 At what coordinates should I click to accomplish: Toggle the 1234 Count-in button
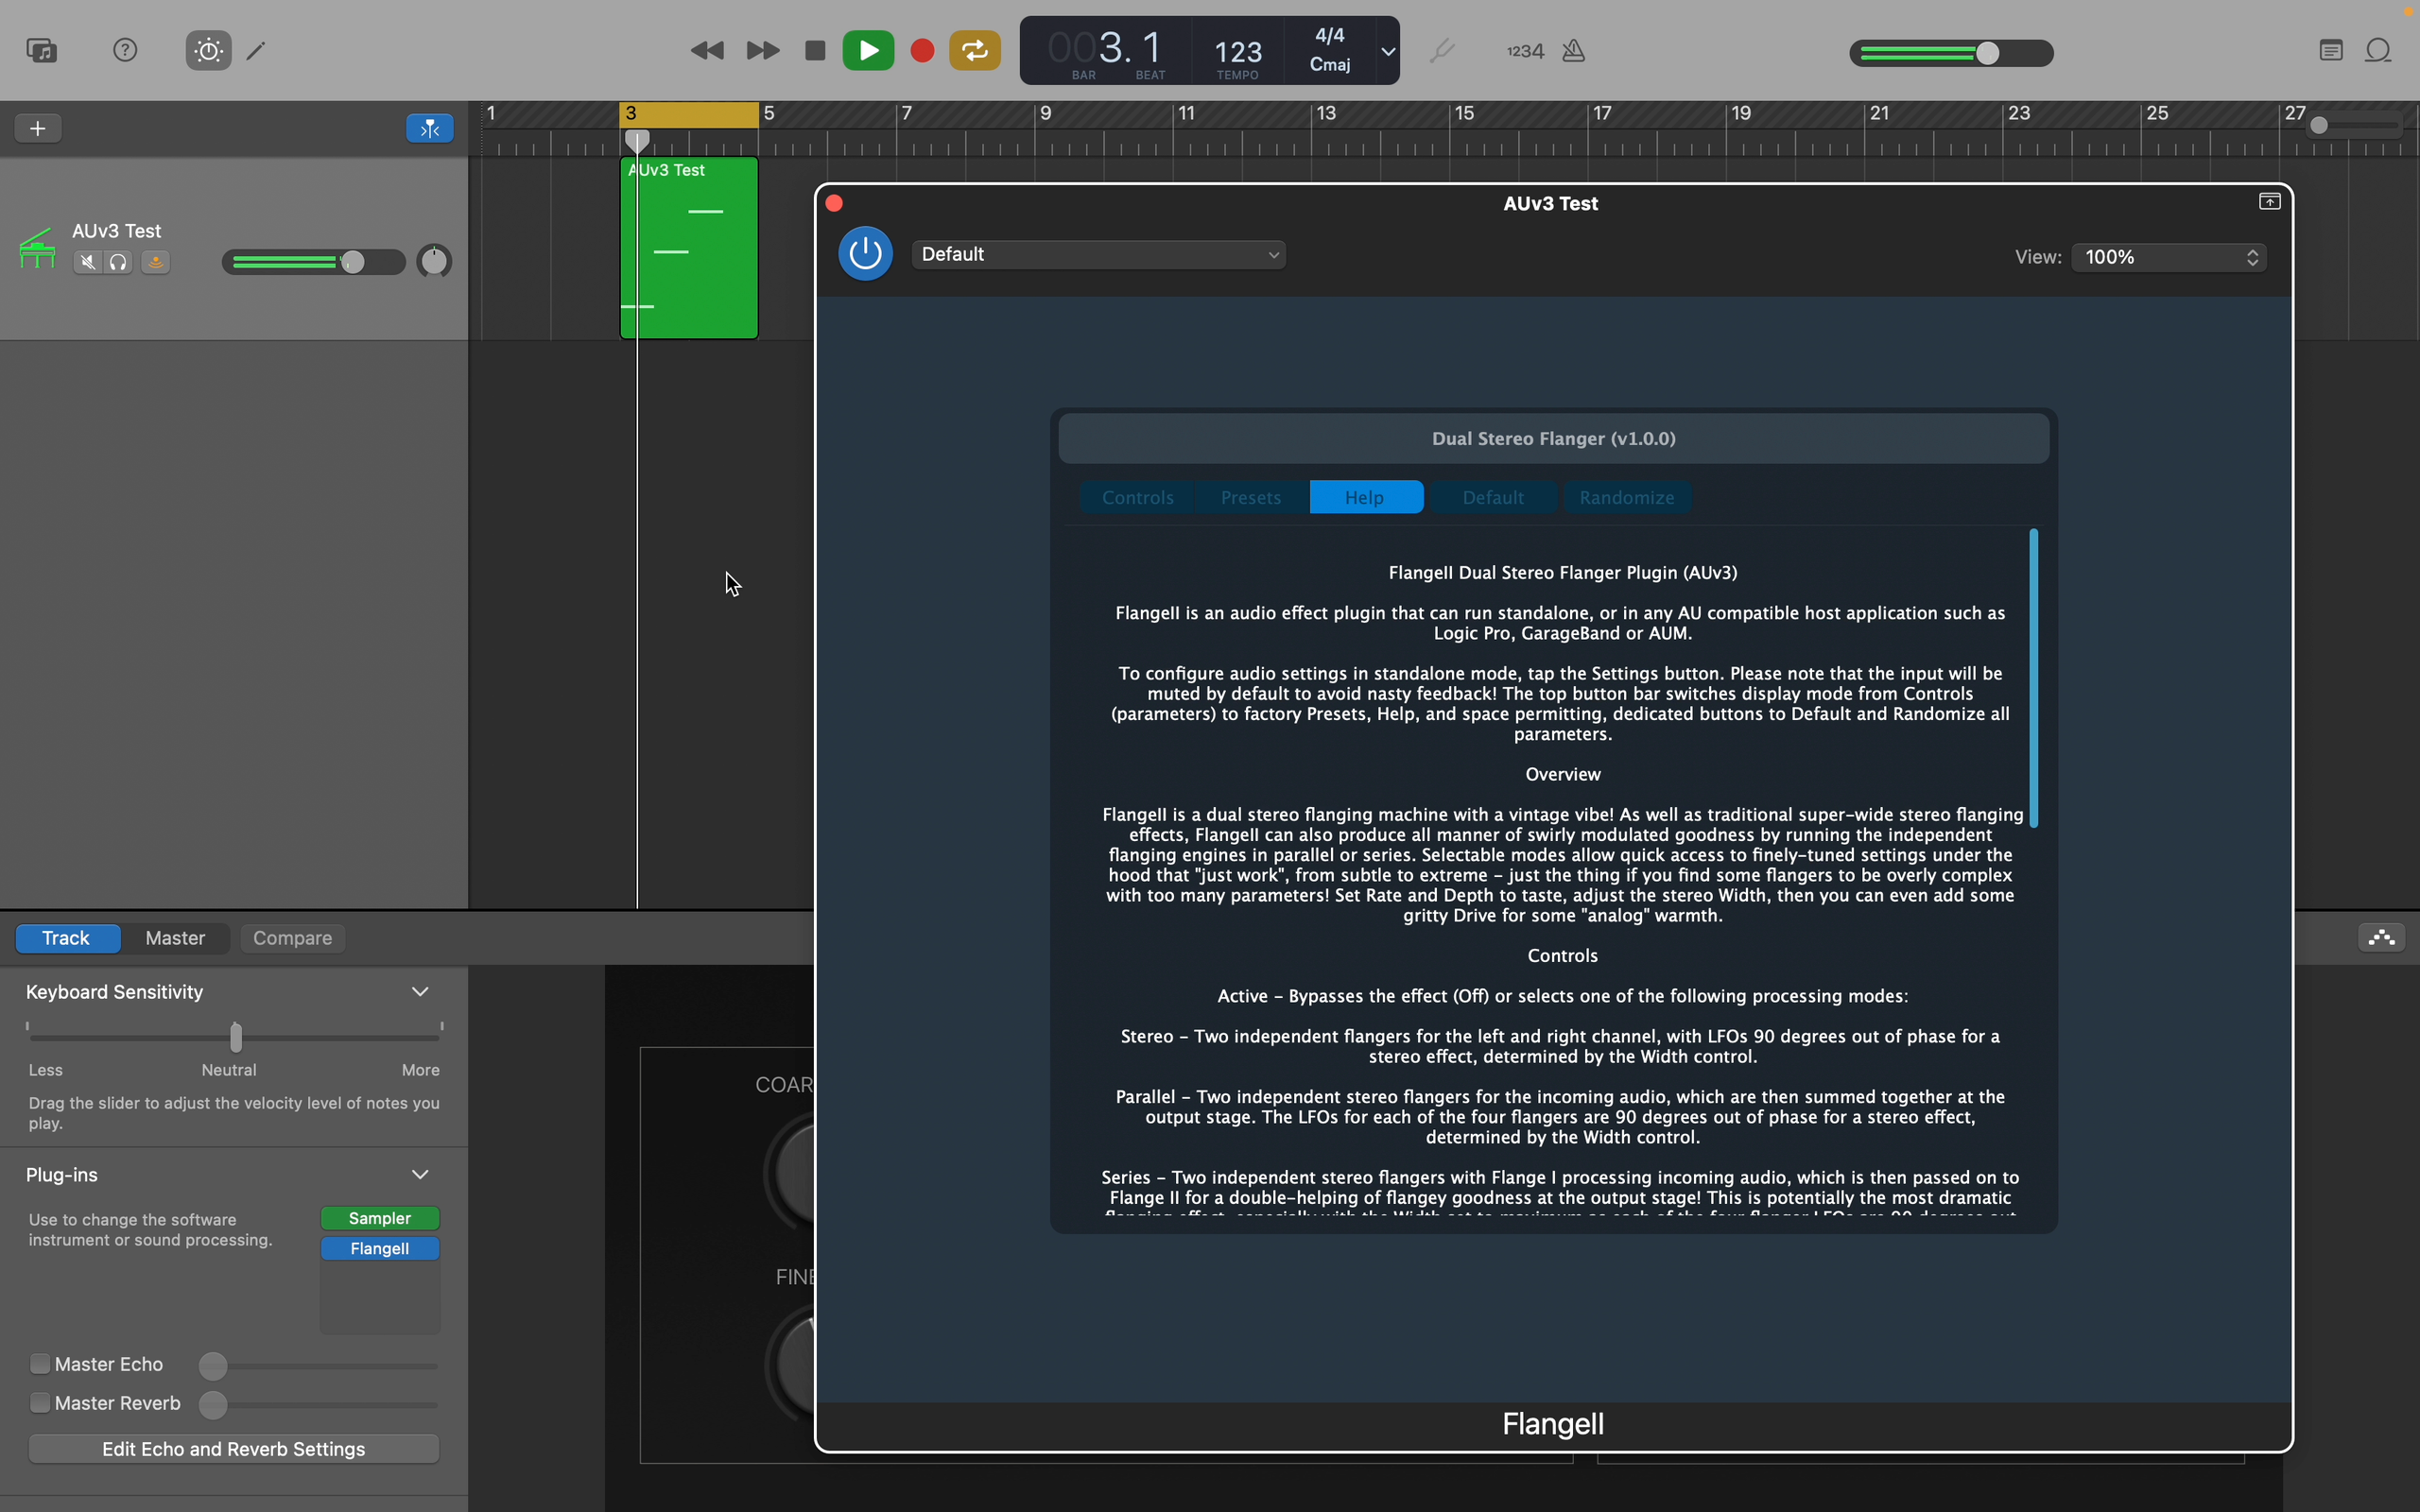click(1525, 51)
